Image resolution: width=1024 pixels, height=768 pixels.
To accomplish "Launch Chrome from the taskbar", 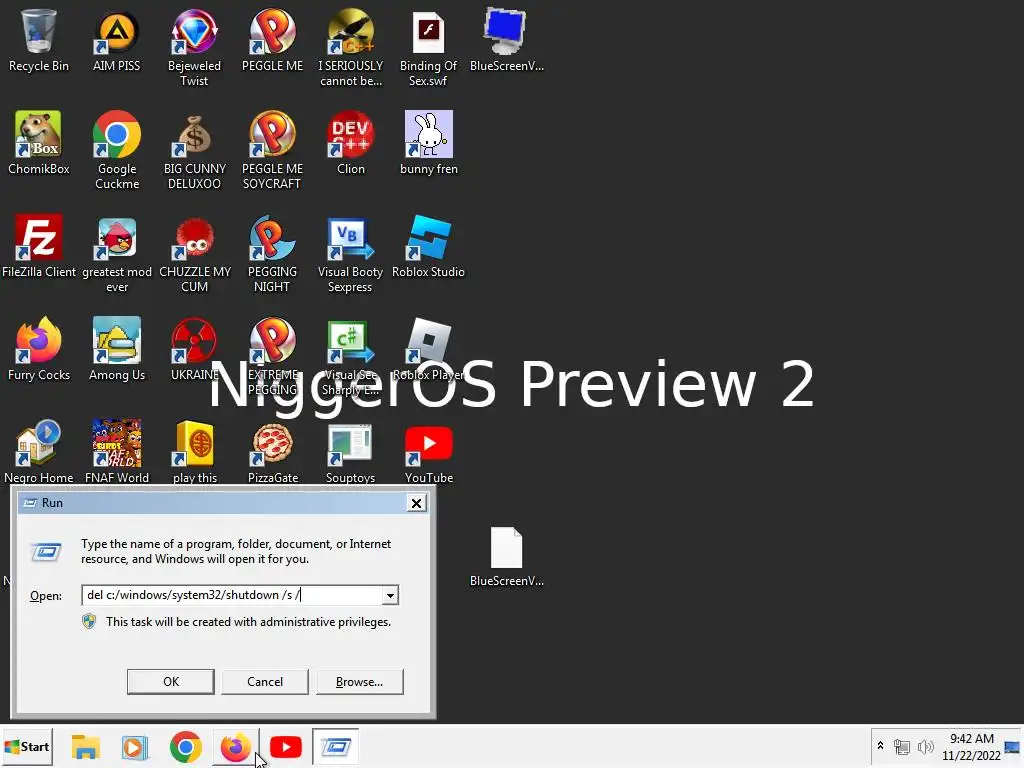I will (x=185, y=746).
